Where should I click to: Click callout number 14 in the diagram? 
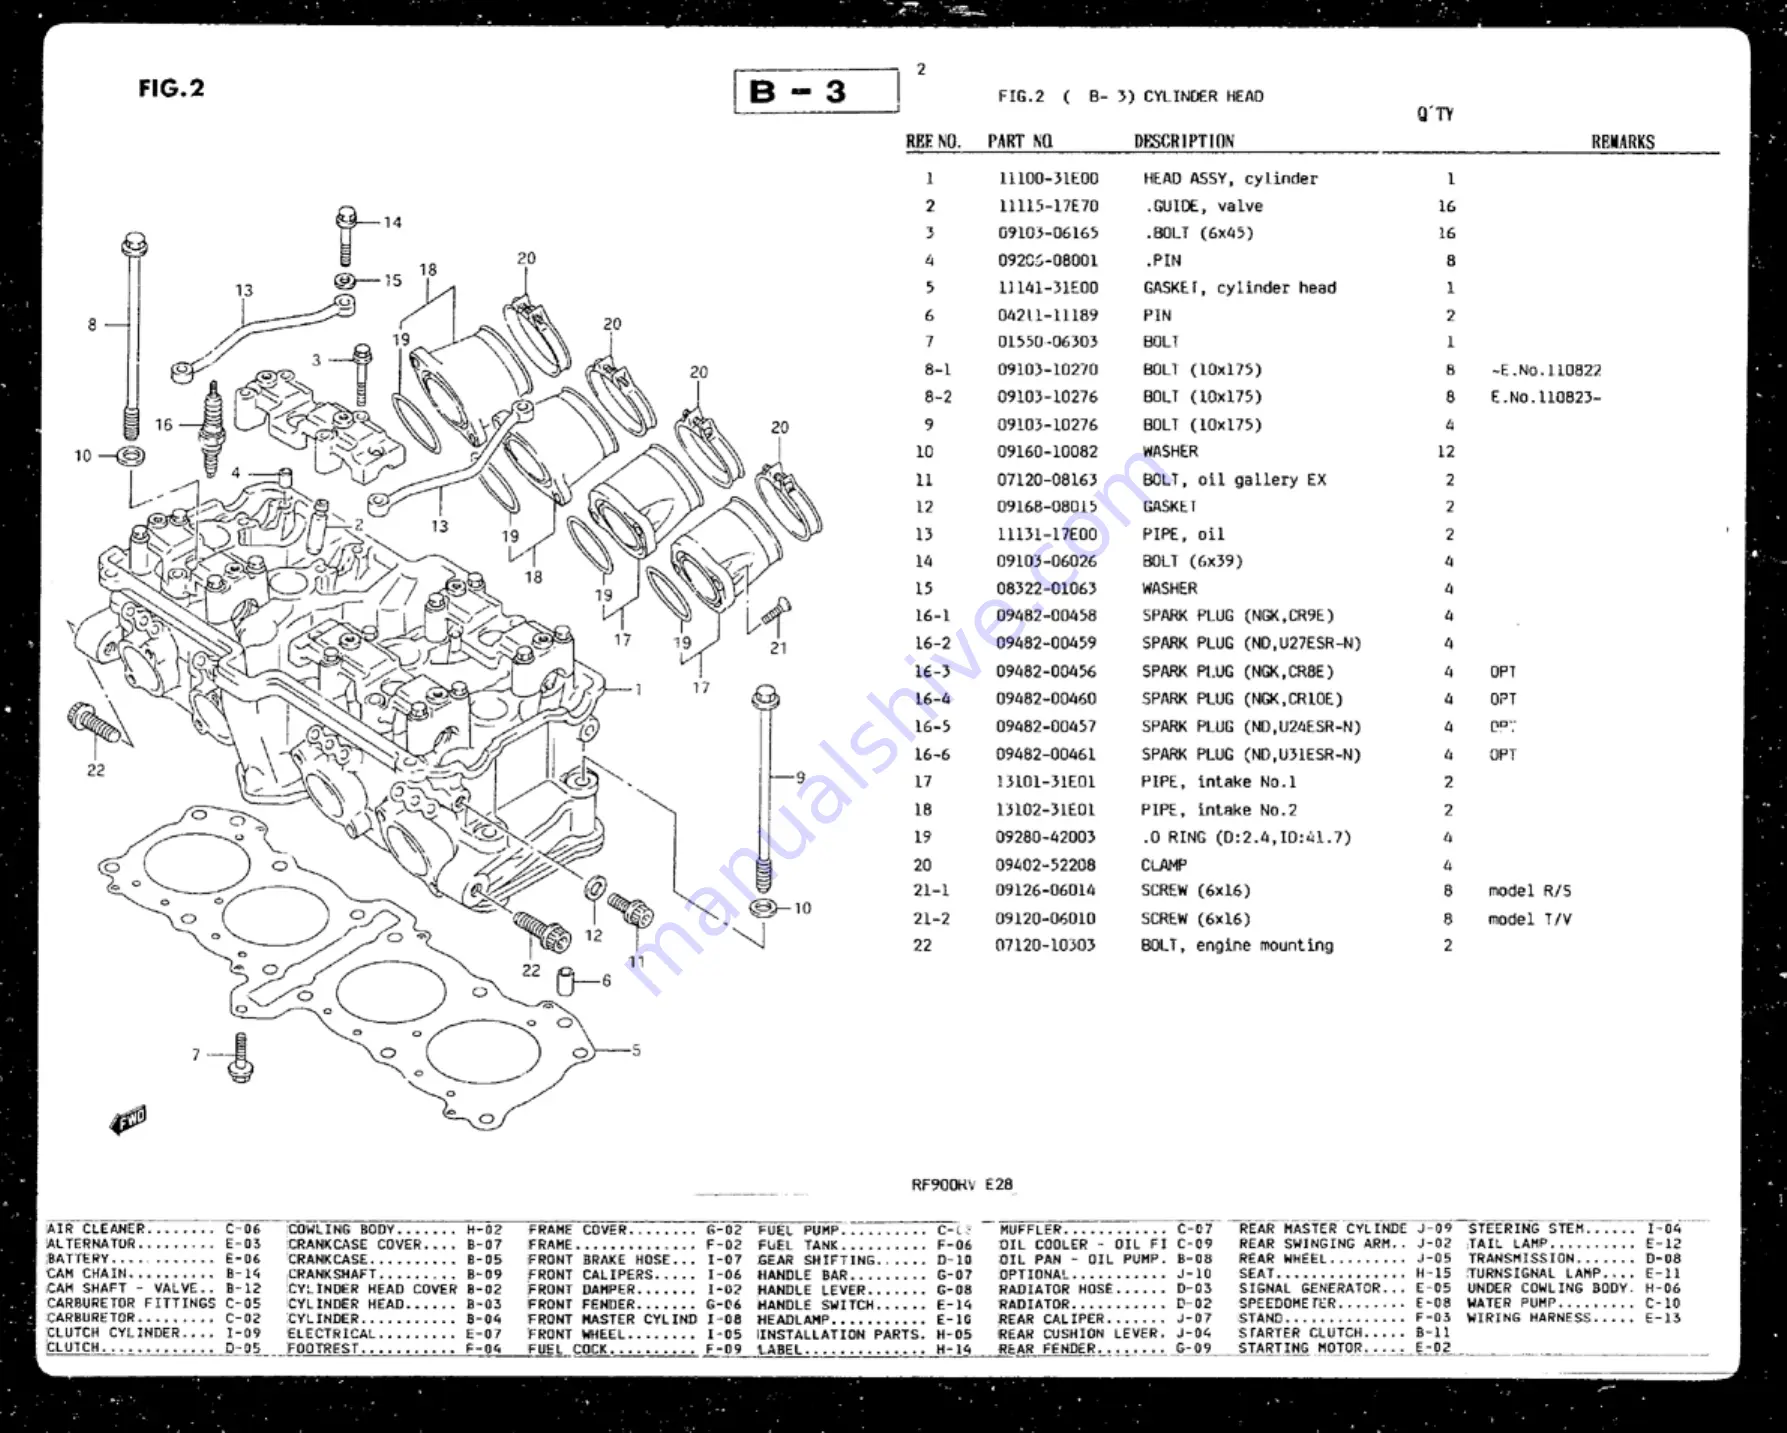(393, 222)
